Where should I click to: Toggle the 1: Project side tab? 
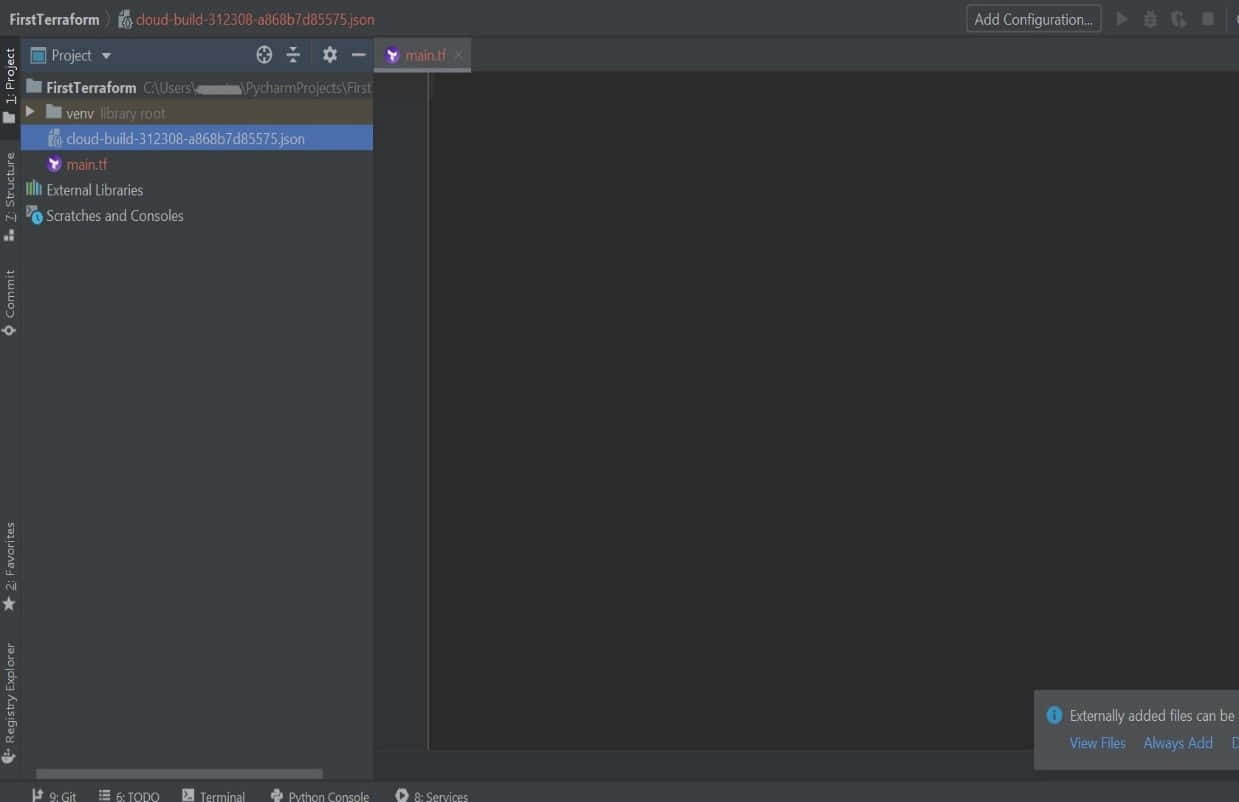click(x=10, y=85)
